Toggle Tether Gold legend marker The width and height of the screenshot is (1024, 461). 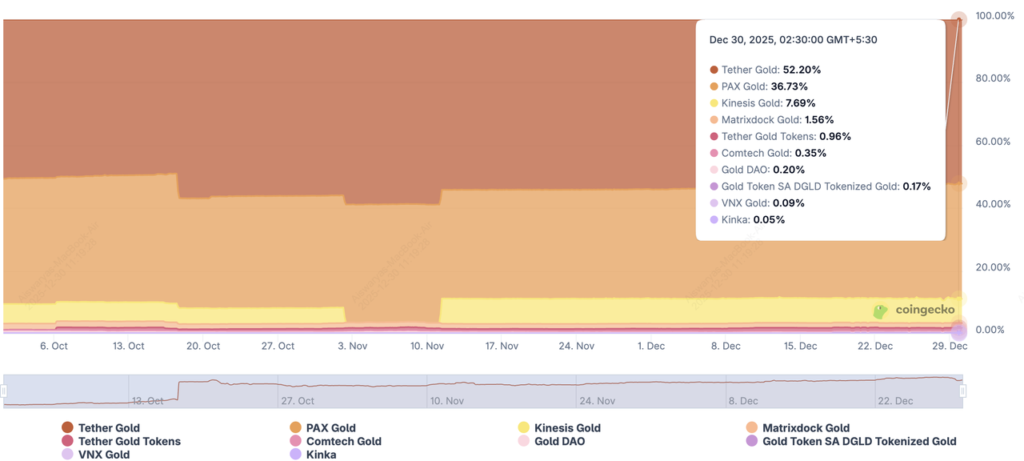[x=67, y=428]
